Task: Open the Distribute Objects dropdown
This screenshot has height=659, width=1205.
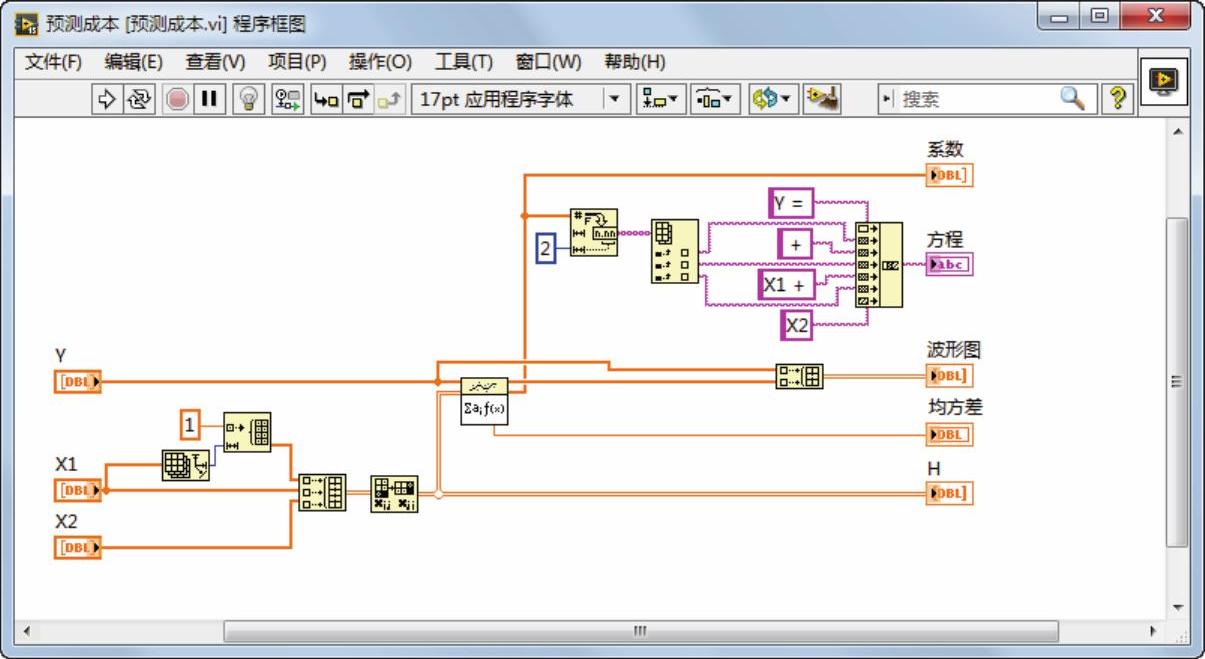Action: tap(713, 99)
